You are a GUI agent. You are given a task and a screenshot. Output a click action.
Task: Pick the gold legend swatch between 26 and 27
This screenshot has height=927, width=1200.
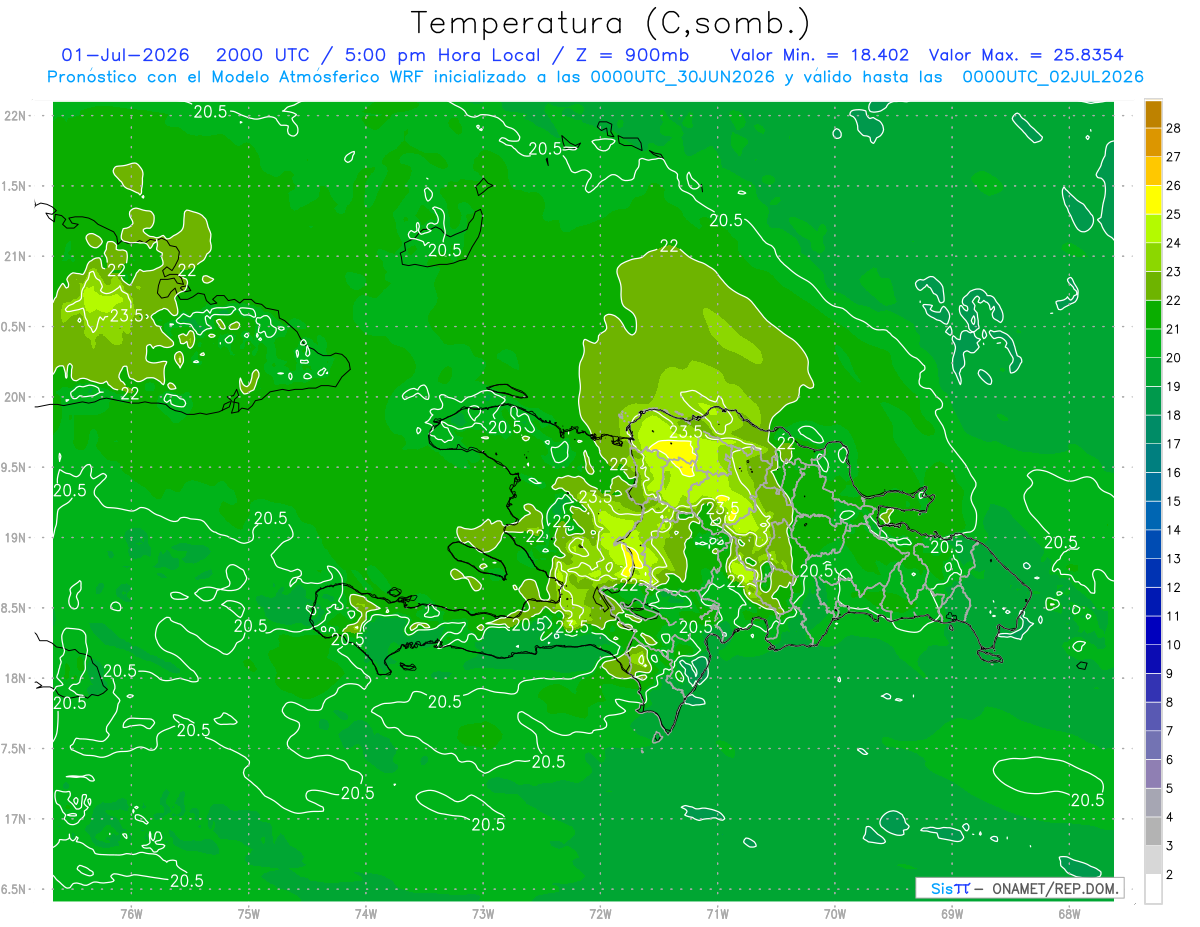[x=1153, y=171]
